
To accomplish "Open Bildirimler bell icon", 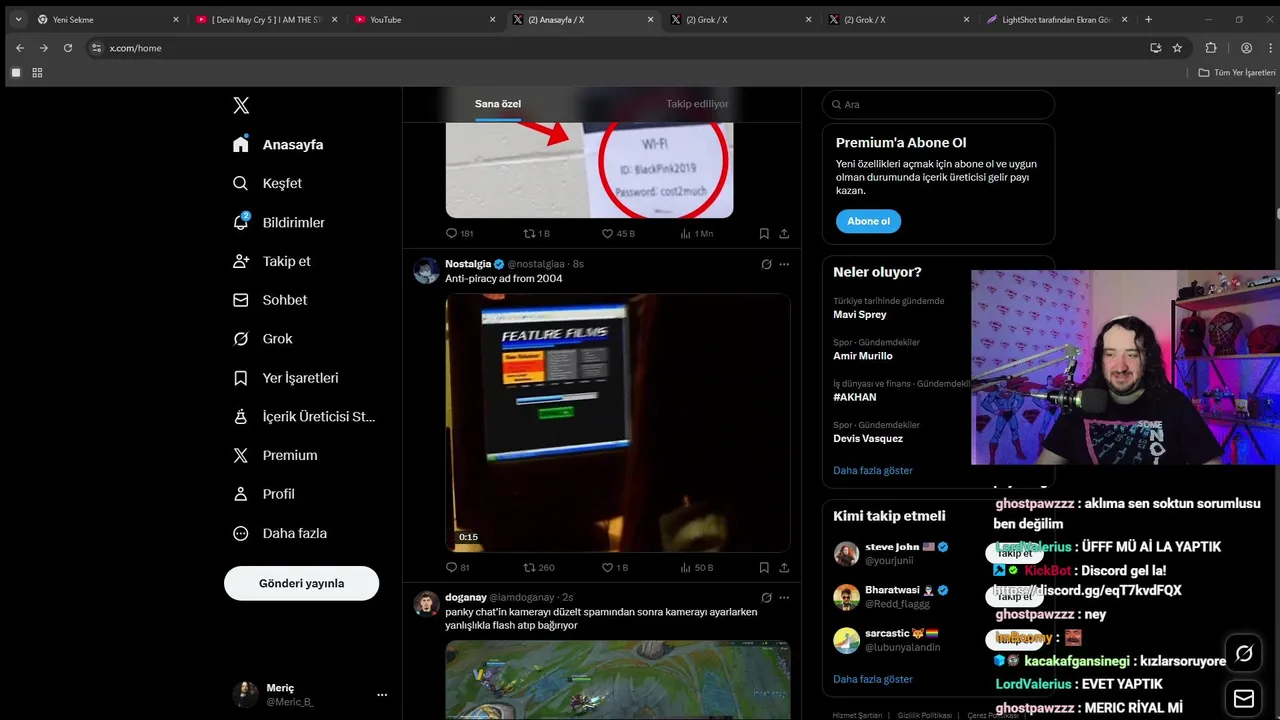I will [x=241, y=222].
